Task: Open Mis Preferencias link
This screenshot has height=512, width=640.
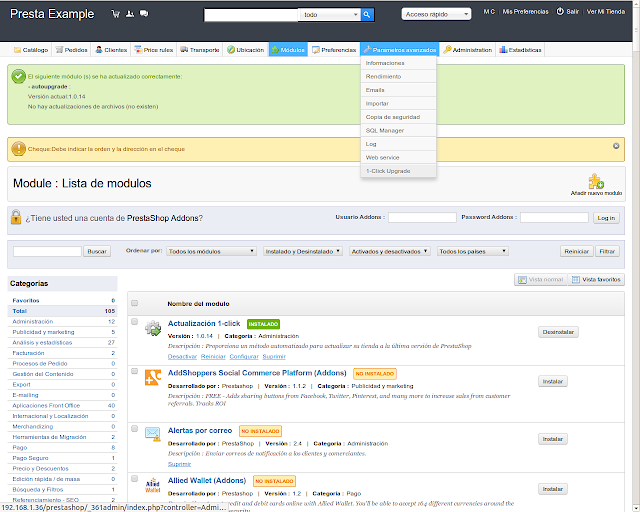Action: coord(525,11)
